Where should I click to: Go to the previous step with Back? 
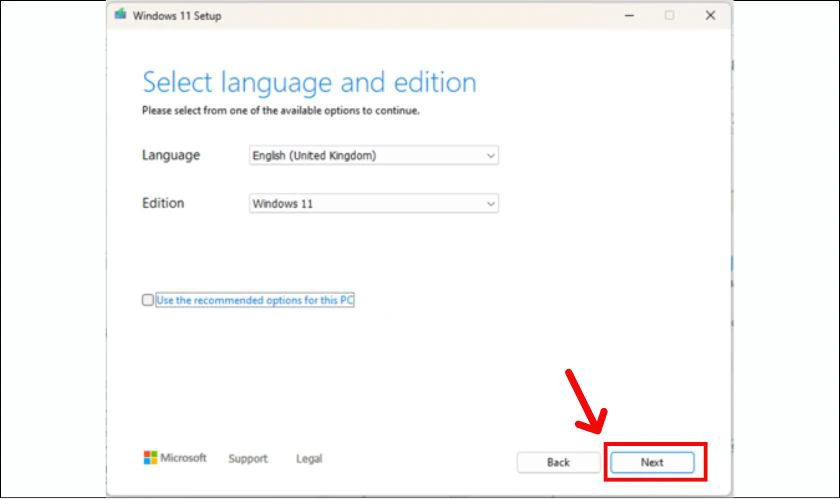pos(558,462)
